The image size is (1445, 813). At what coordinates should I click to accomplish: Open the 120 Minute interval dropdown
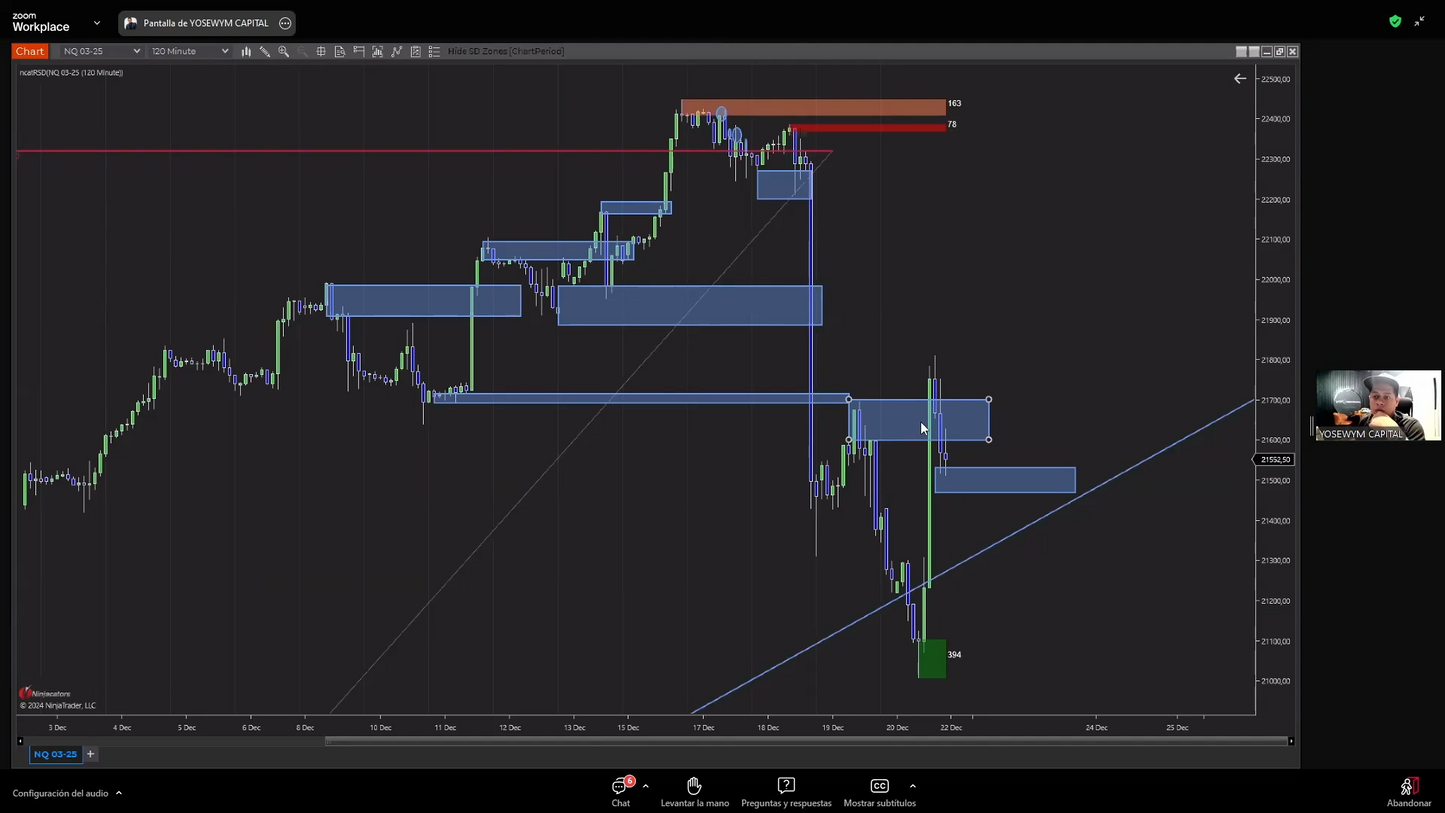coord(189,51)
